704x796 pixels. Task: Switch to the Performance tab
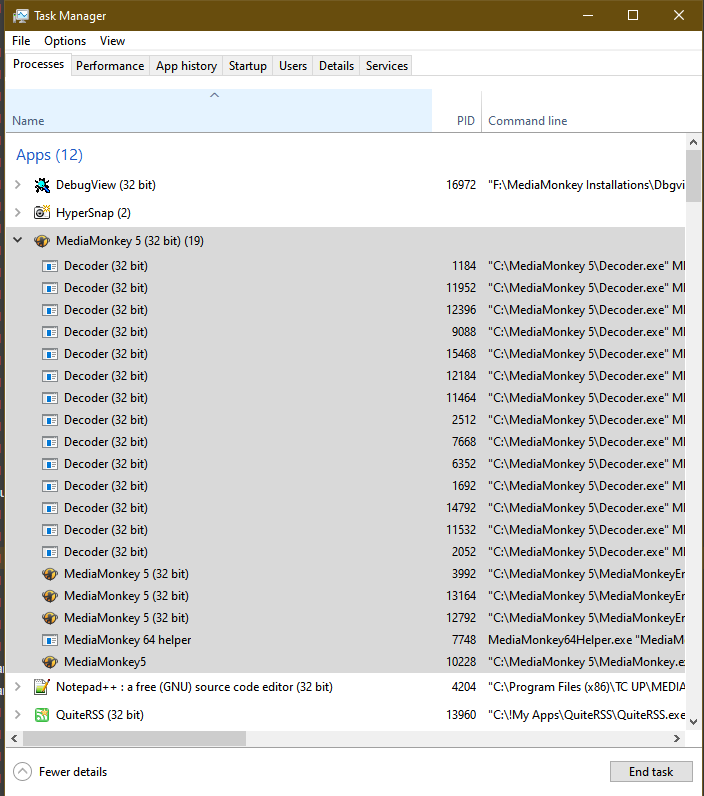(110, 66)
